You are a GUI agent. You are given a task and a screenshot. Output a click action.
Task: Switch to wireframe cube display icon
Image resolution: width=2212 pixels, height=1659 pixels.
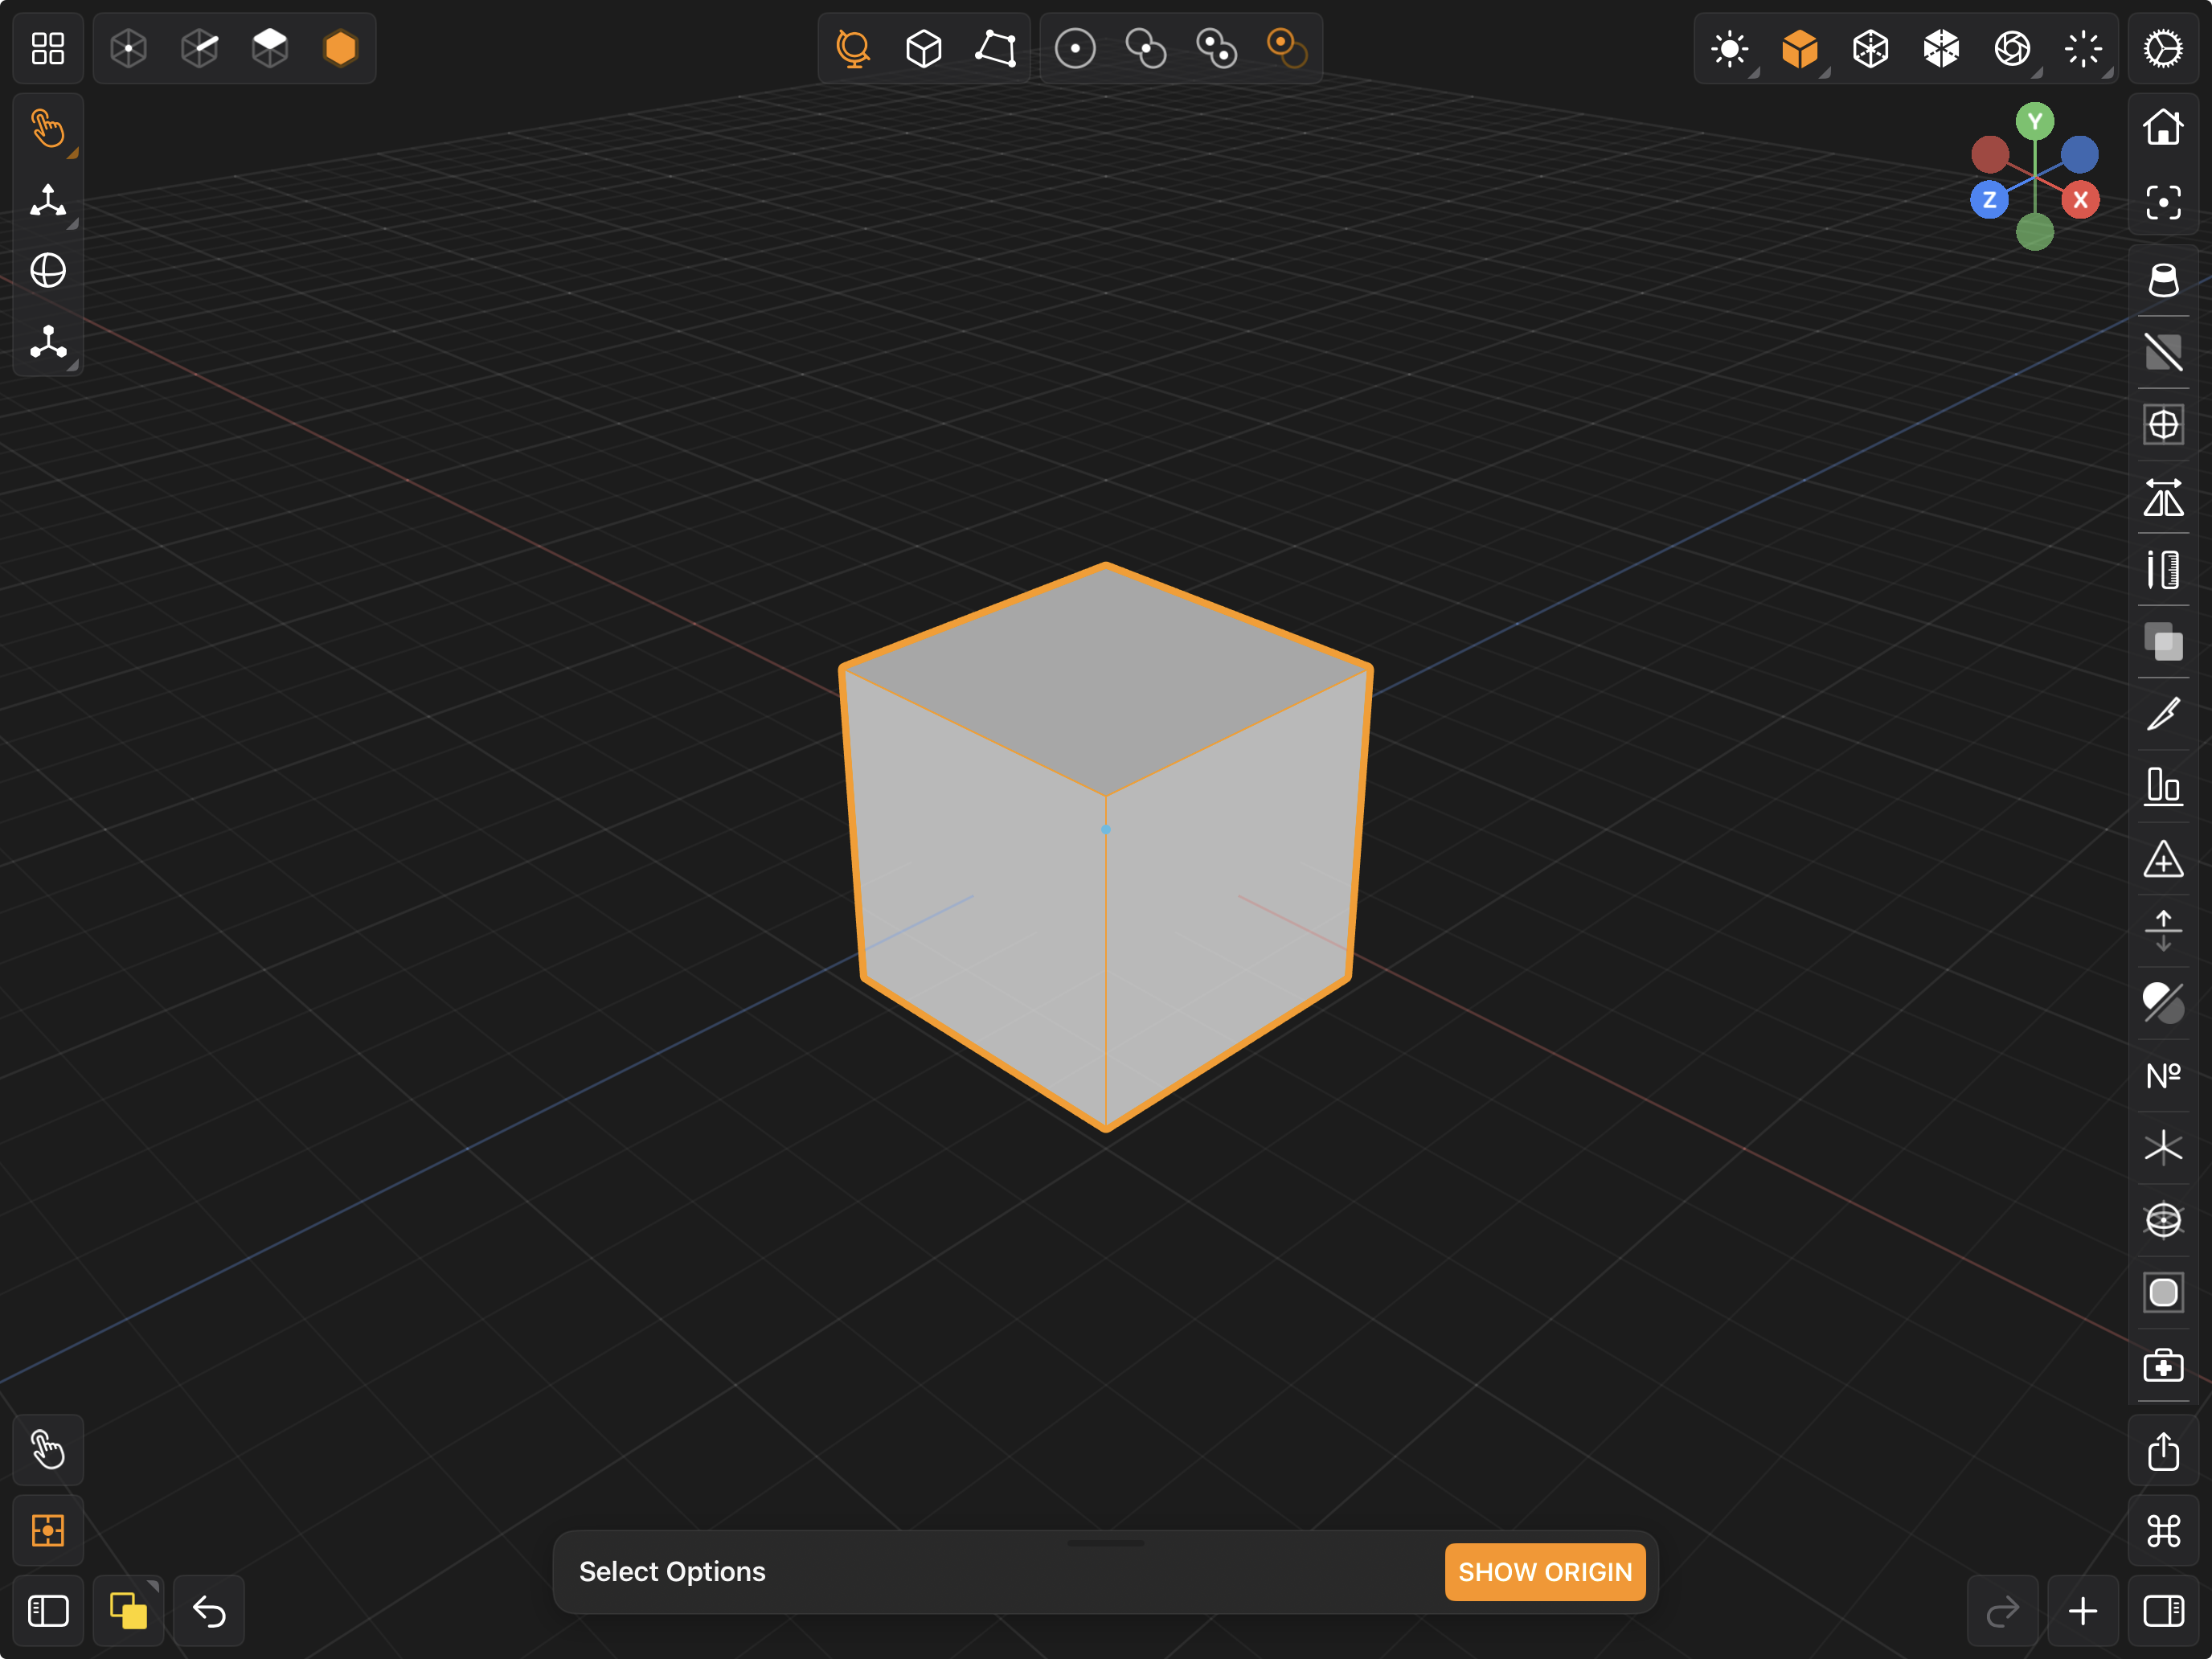pyautogui.click(x=1870, y=48)
